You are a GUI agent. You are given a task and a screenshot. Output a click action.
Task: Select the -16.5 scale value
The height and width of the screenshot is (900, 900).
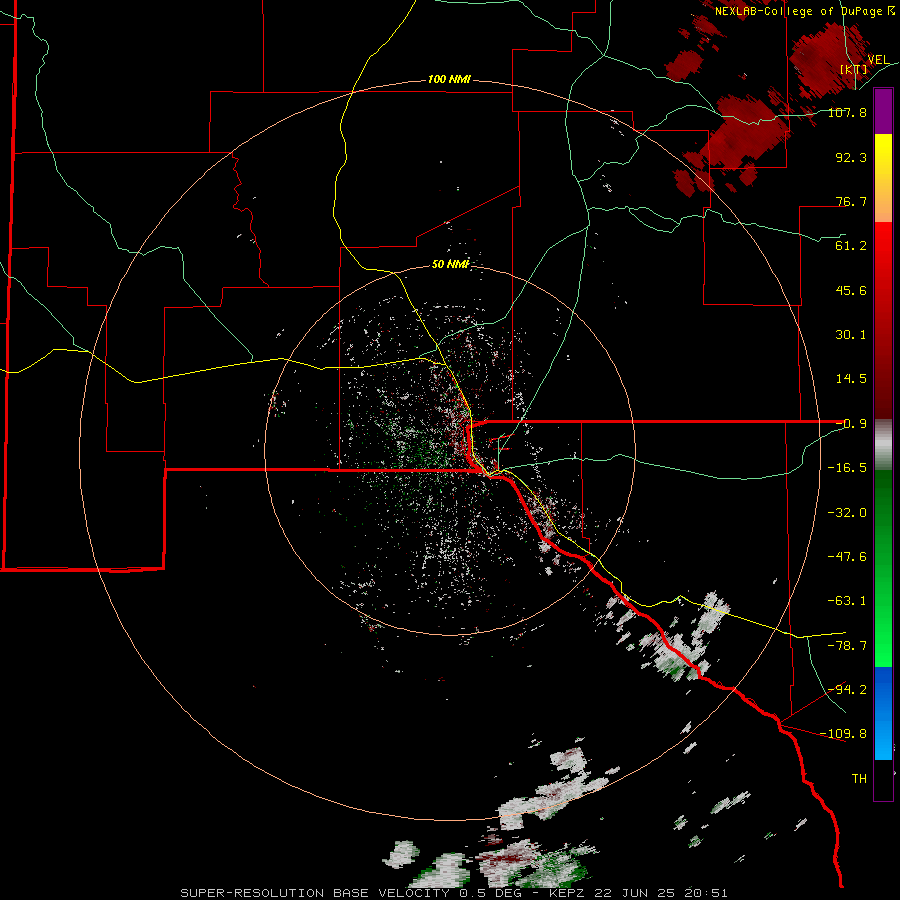coord(847,468)
